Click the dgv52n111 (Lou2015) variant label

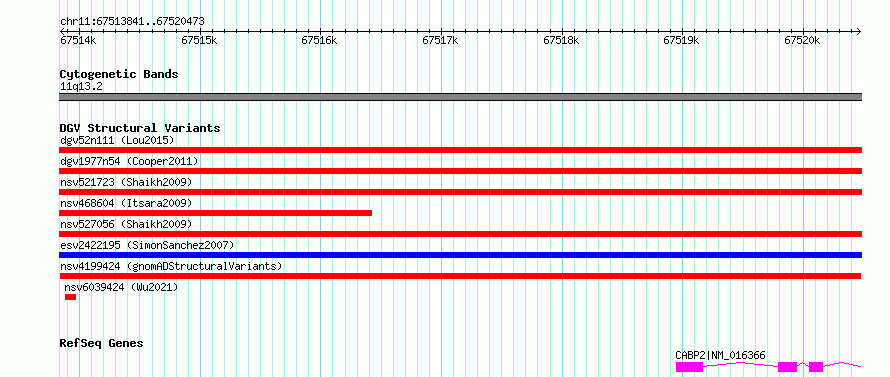point(117,140)
